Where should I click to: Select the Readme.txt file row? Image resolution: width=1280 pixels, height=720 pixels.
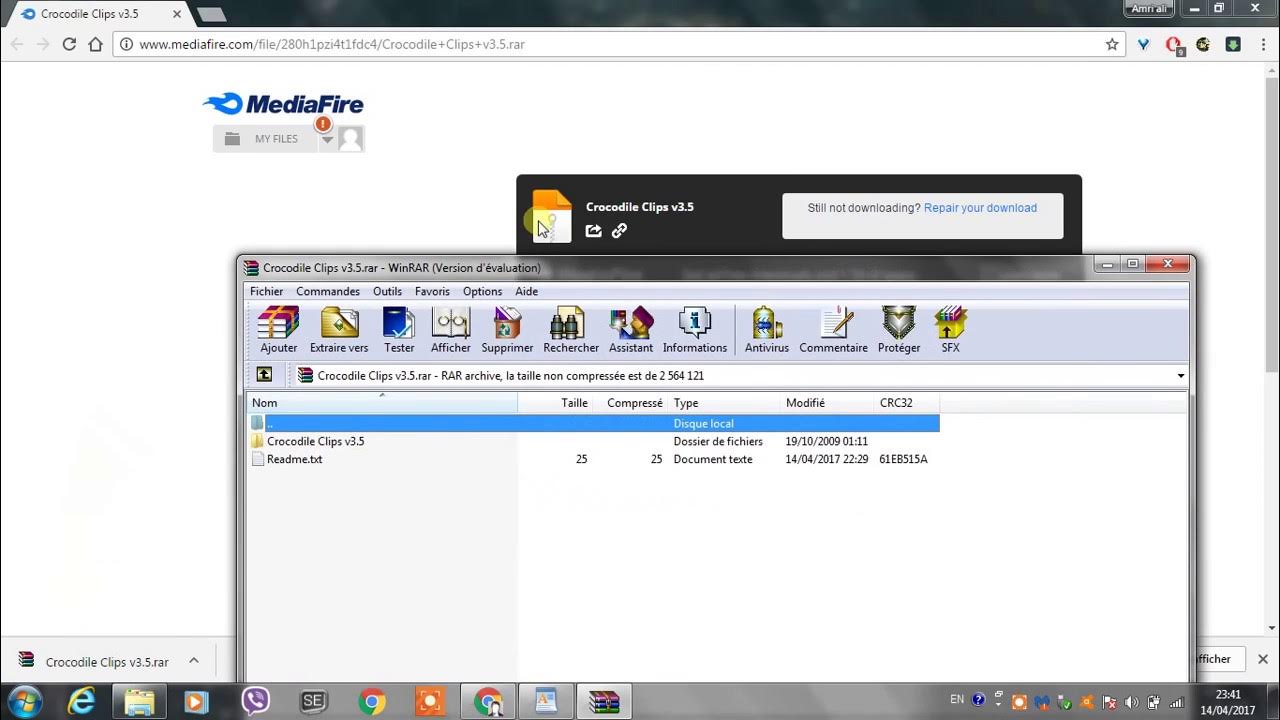pos(593,459)
